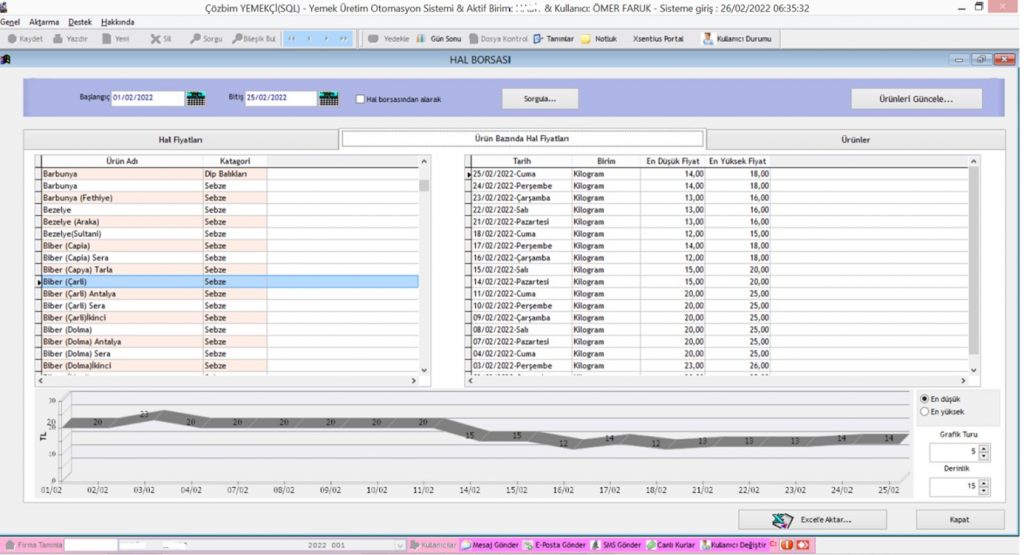
Task: Click the product list horizontal scrollbar
Action: [x=225, y=381]
